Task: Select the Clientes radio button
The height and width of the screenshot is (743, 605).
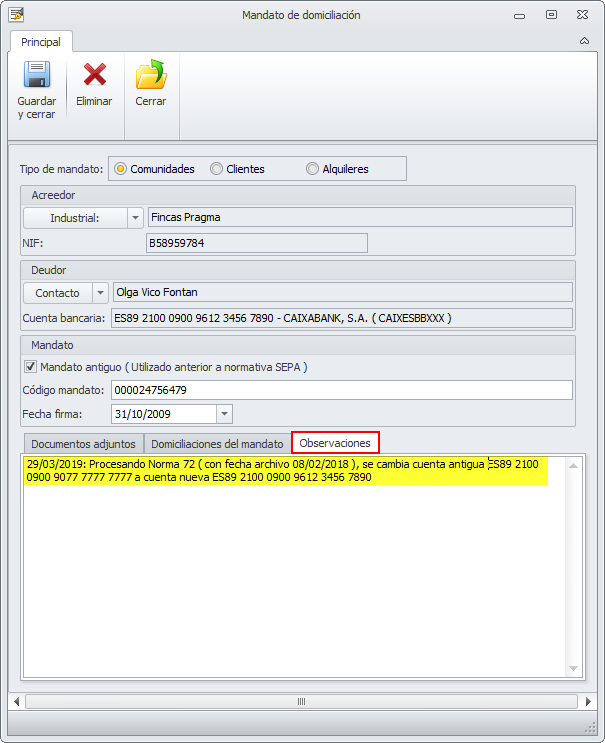Action: (216, 169)
